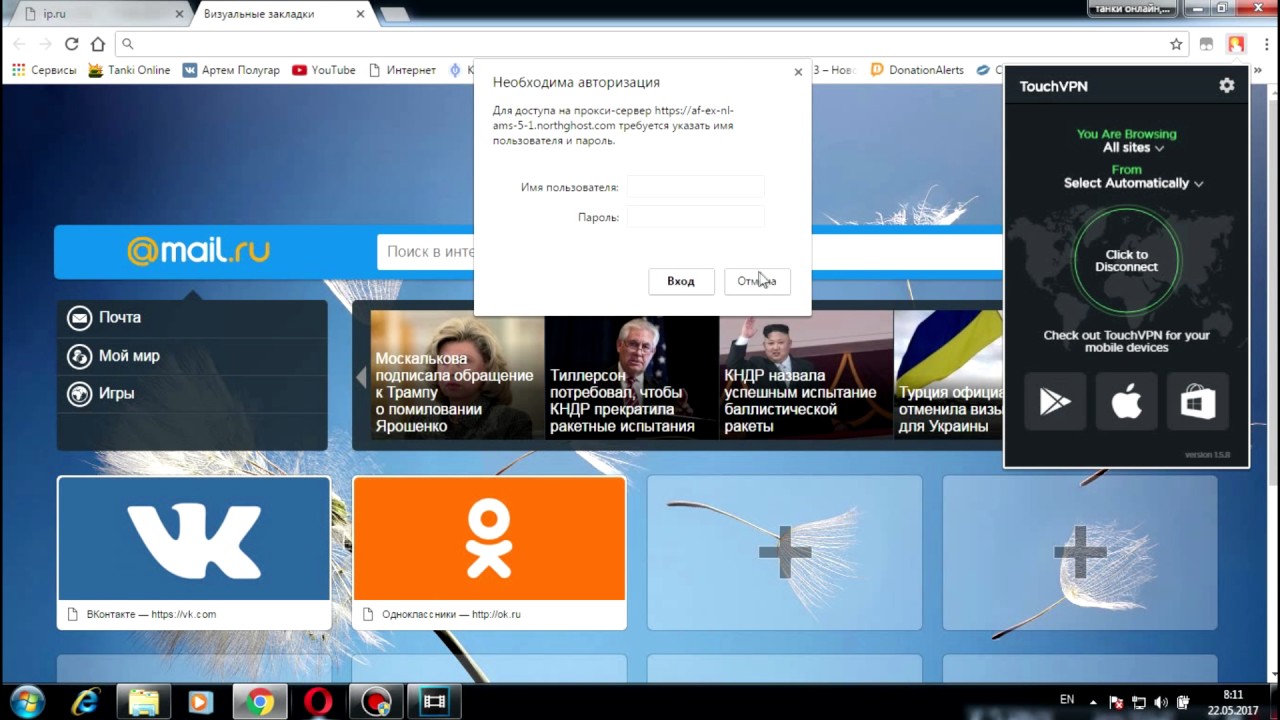This screenshot has height=720, width=1280.
Task: Open the Артем Полугар bookmark
Action: pyautogui.click(x=231, y=70)
